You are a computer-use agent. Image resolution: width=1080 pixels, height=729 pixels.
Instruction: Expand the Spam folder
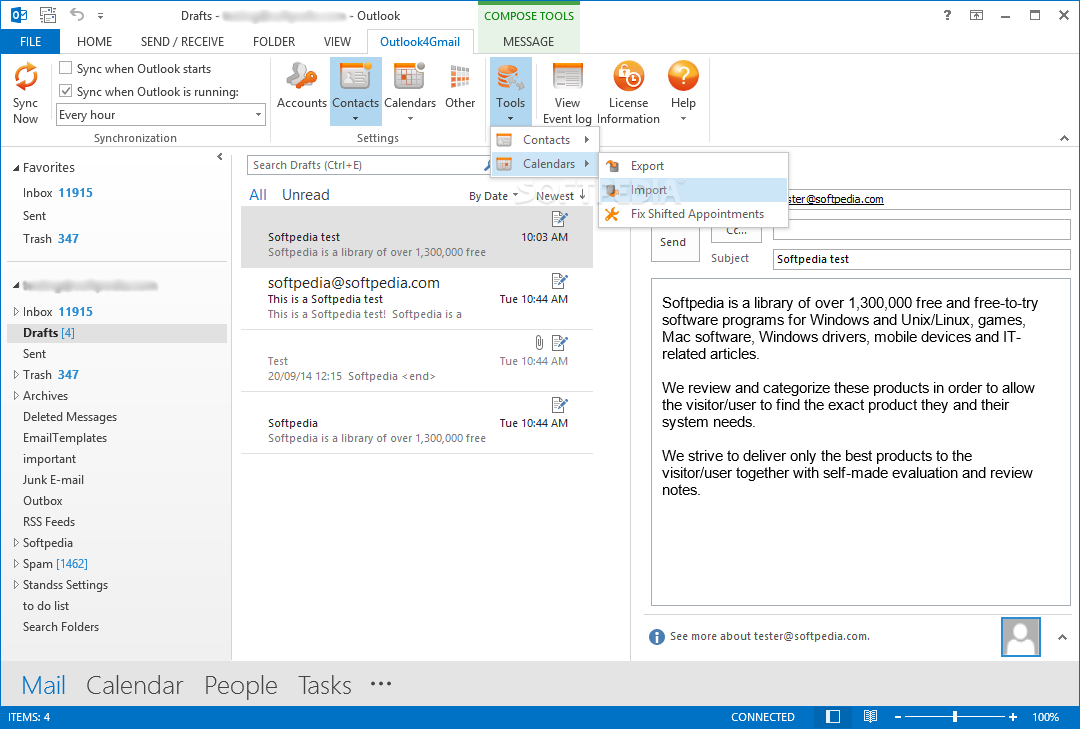(x=16, y=564)
